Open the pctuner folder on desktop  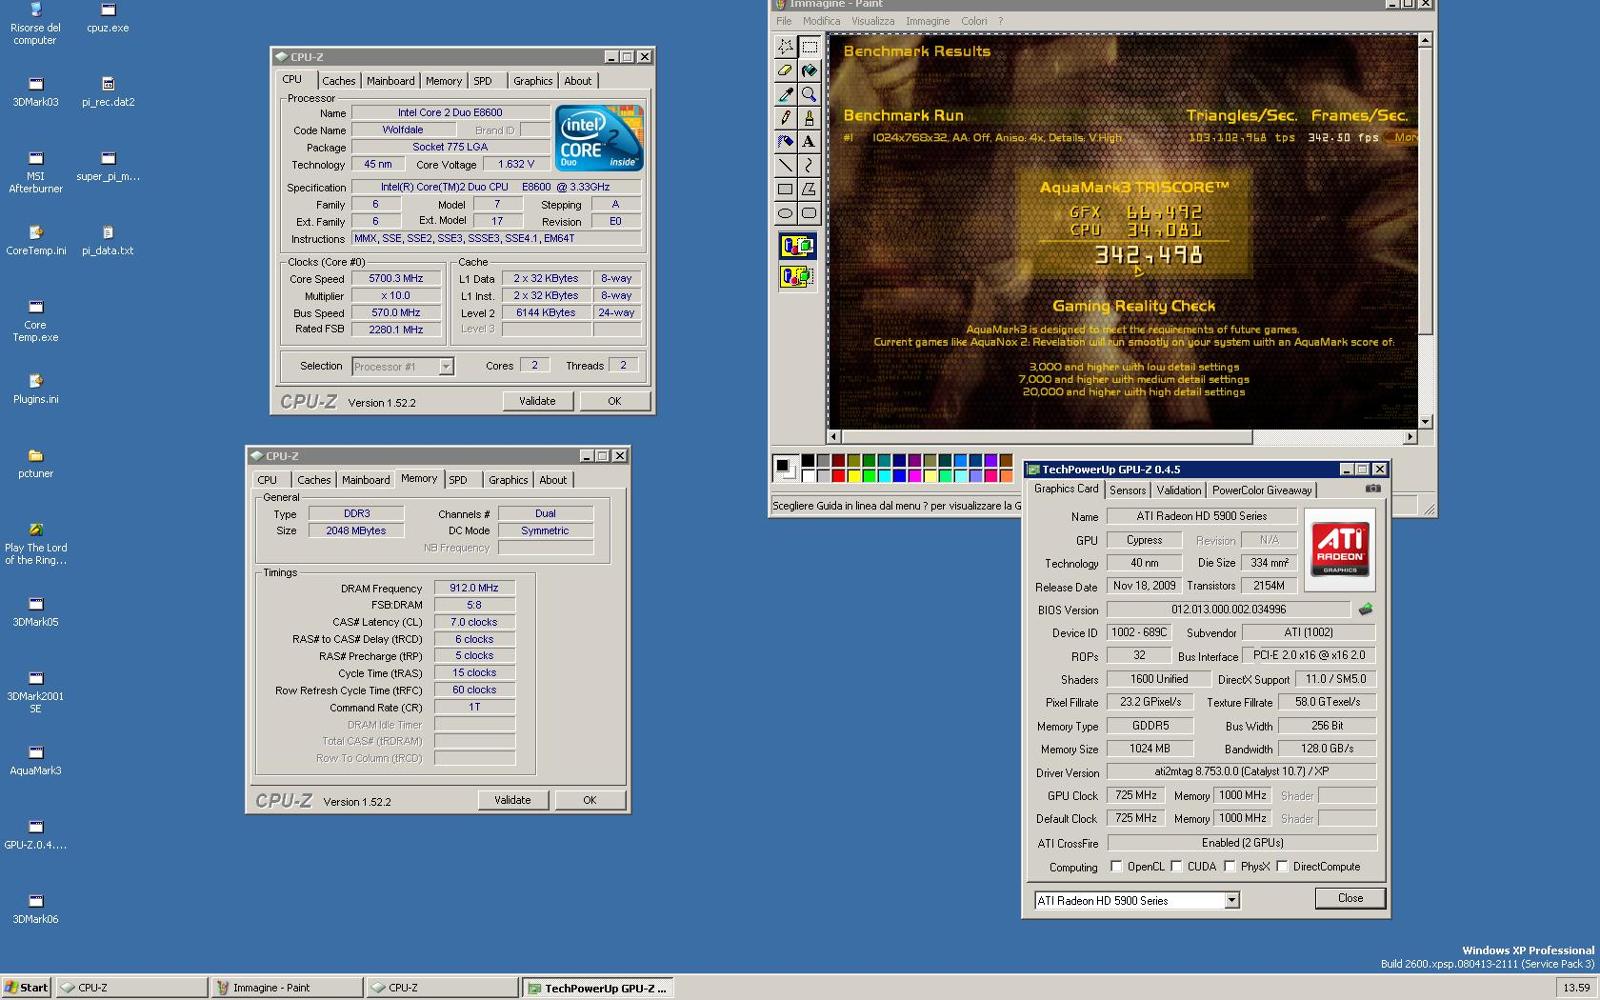[36, 463]
